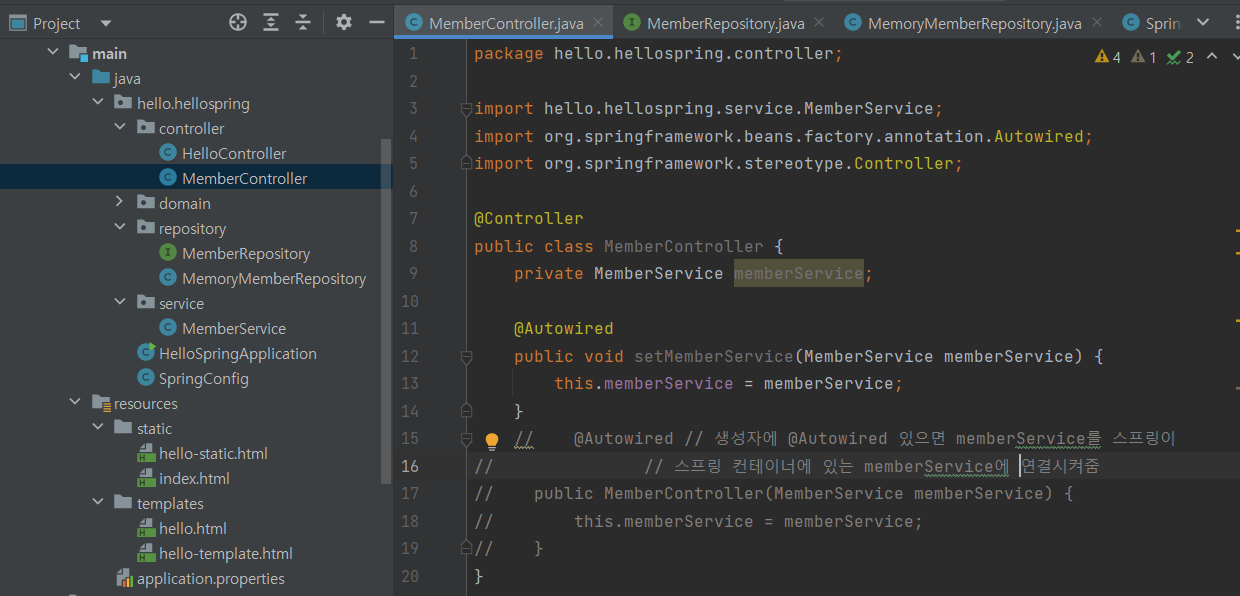Open the Project view dropdown

[x=107, y=23]
